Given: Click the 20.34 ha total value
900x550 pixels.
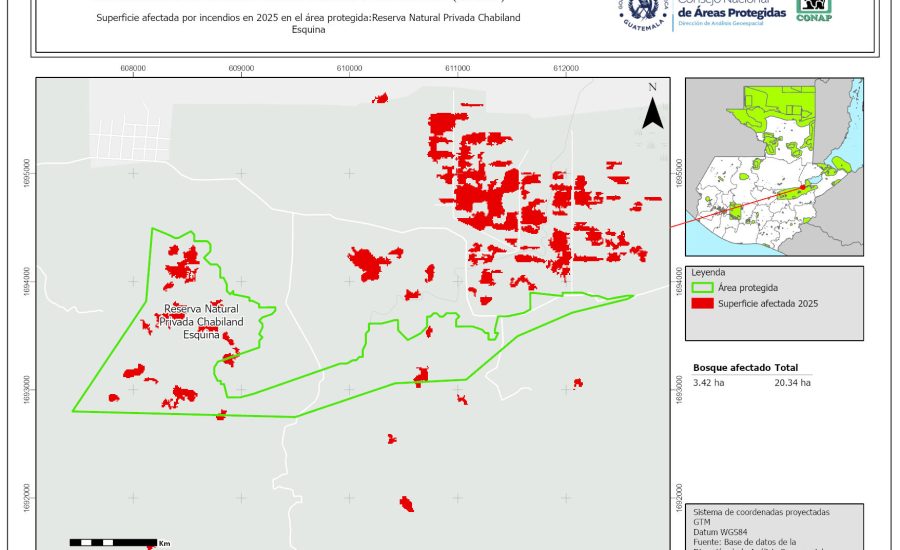Looking at the screenshot, I should pos(792,382).
